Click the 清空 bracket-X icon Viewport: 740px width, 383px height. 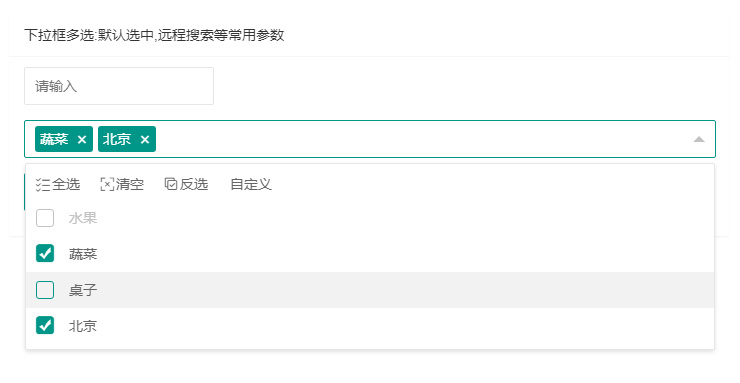pyautogui.click(x=107, y=184)
